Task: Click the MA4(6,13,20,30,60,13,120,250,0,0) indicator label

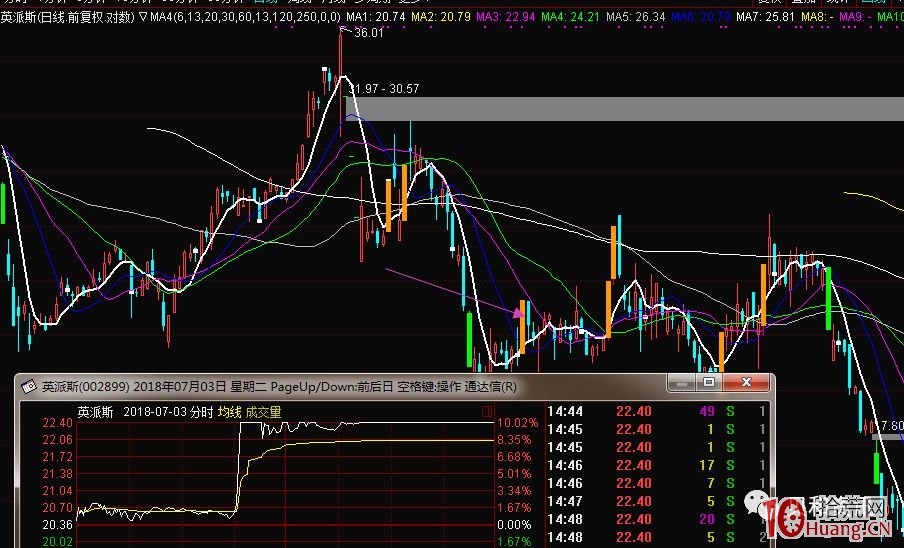Action: [245, 17]
